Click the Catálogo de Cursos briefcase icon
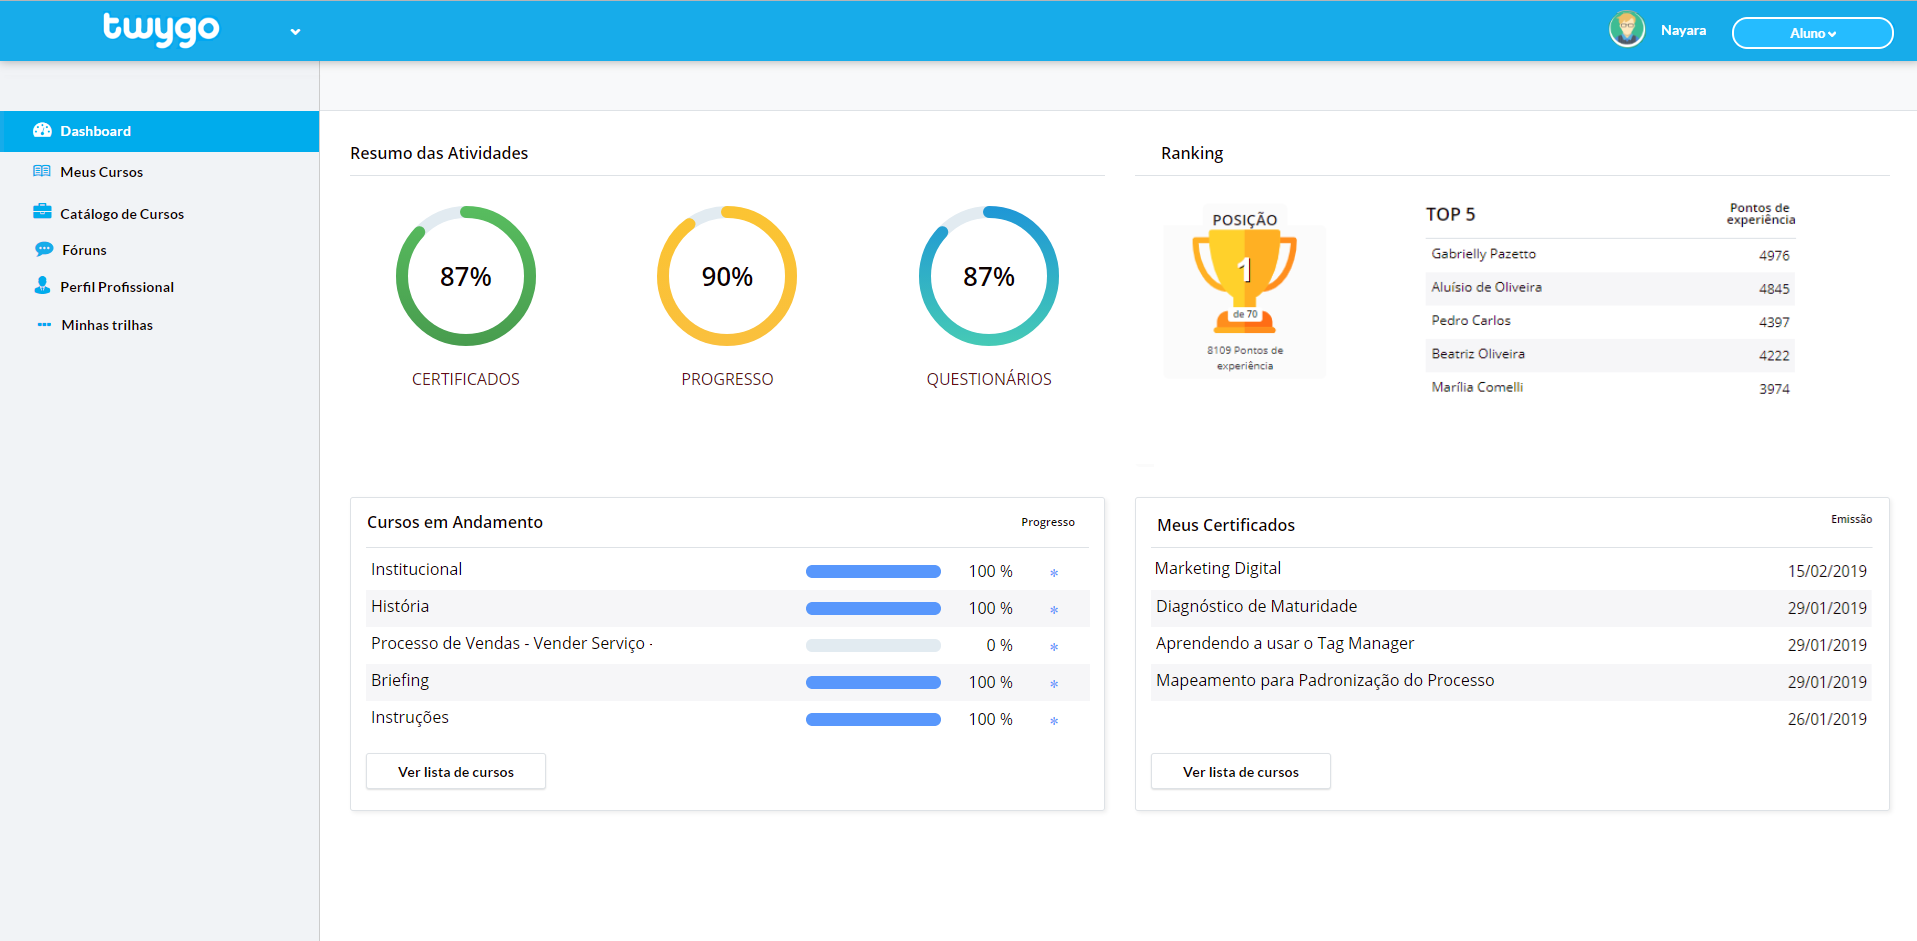 click(42, 212)
